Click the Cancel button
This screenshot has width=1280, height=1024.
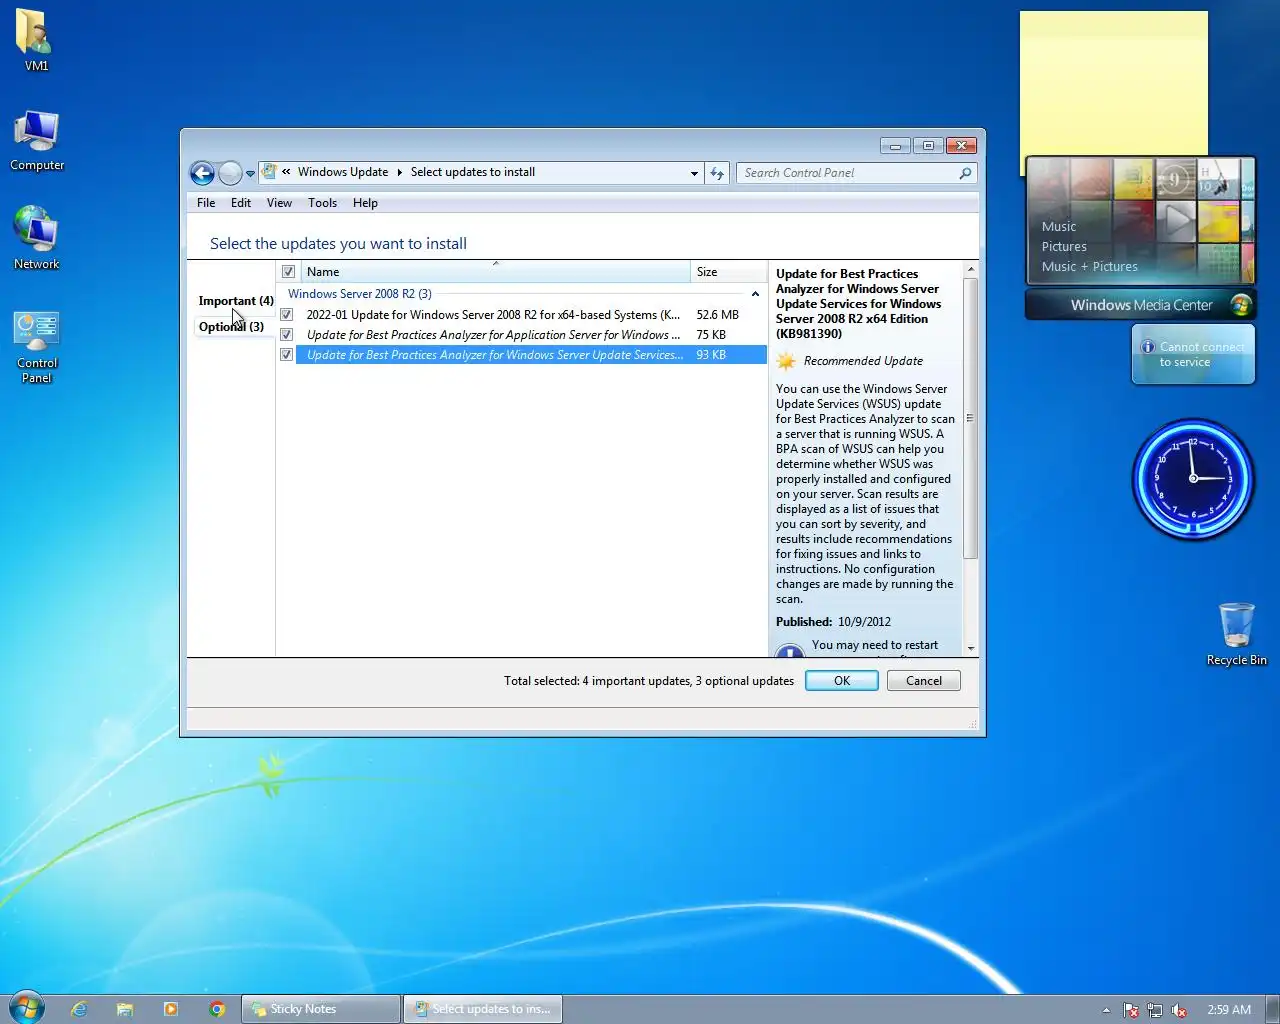click(x=924, y=681)
